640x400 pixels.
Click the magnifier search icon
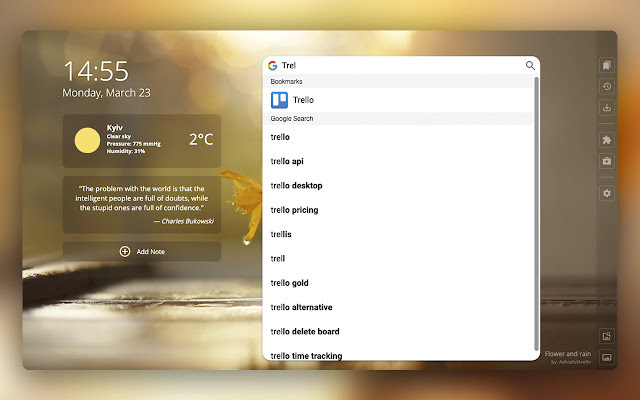point(530,65)
